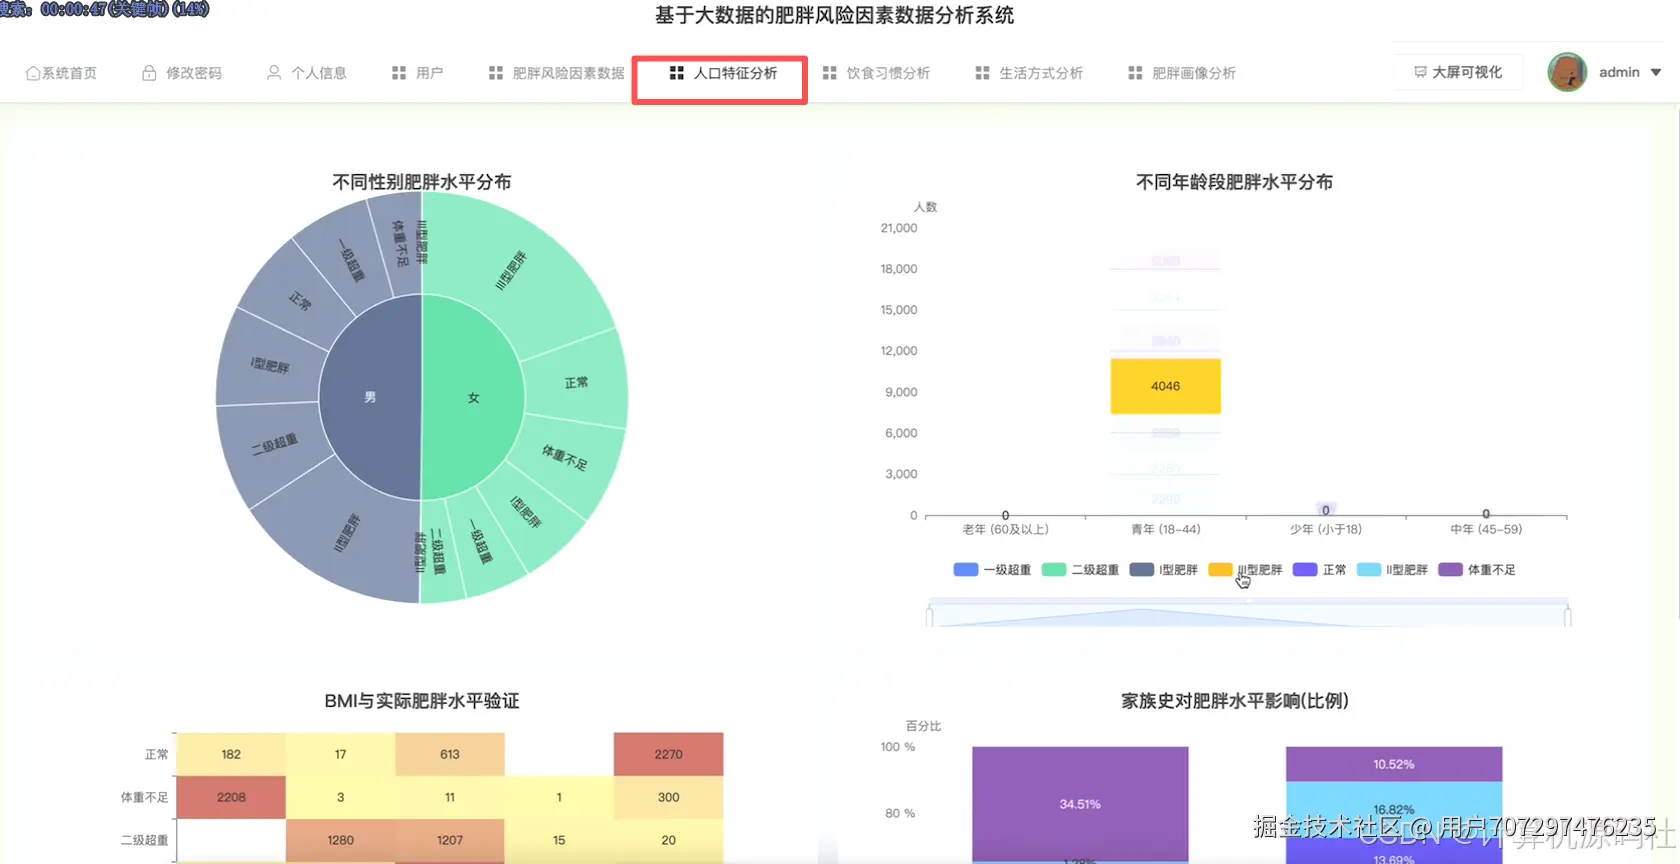Viewport: 1680px width, 864px height.
Task: Click 家族史对肥胖水平影响(比例) chart title
Action: coord(1235,701)
